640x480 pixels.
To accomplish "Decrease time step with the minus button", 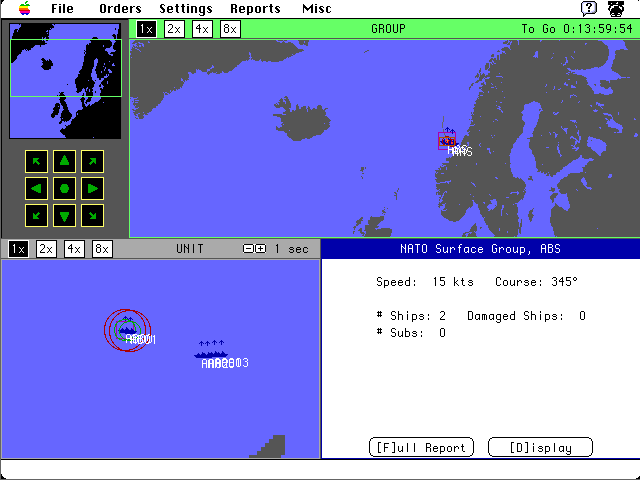I will click(x=249, y=249).
